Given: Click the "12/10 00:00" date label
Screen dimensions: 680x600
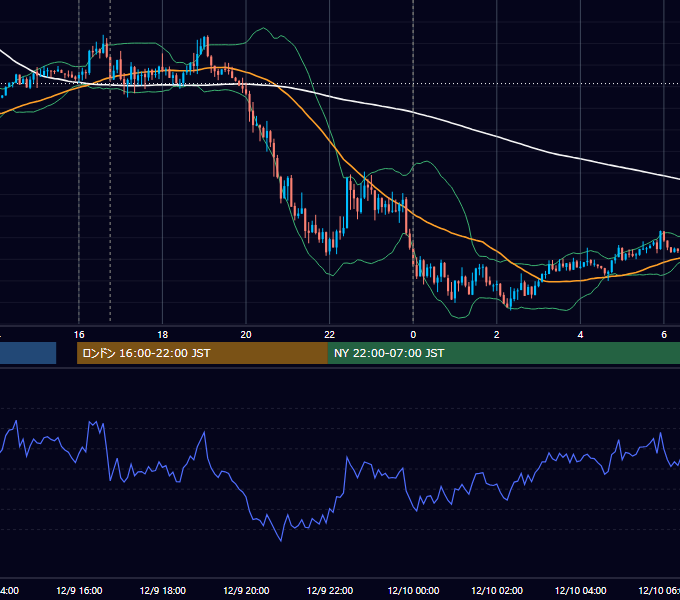Looking at the screenshot, I should pyautogui.click(x=413, y=590).
